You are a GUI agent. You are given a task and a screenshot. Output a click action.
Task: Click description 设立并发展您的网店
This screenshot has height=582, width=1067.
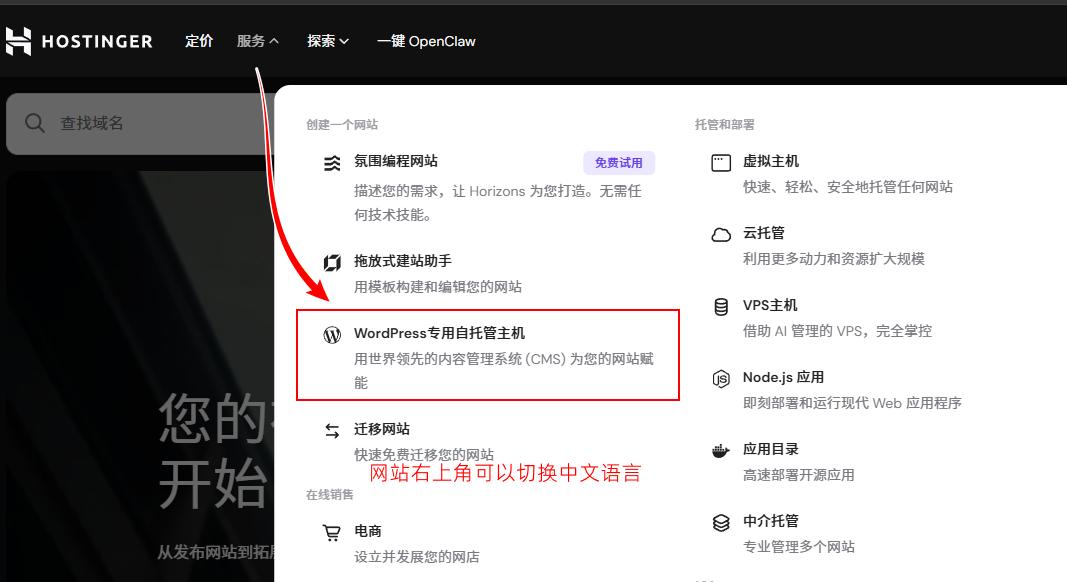point(416,557)
